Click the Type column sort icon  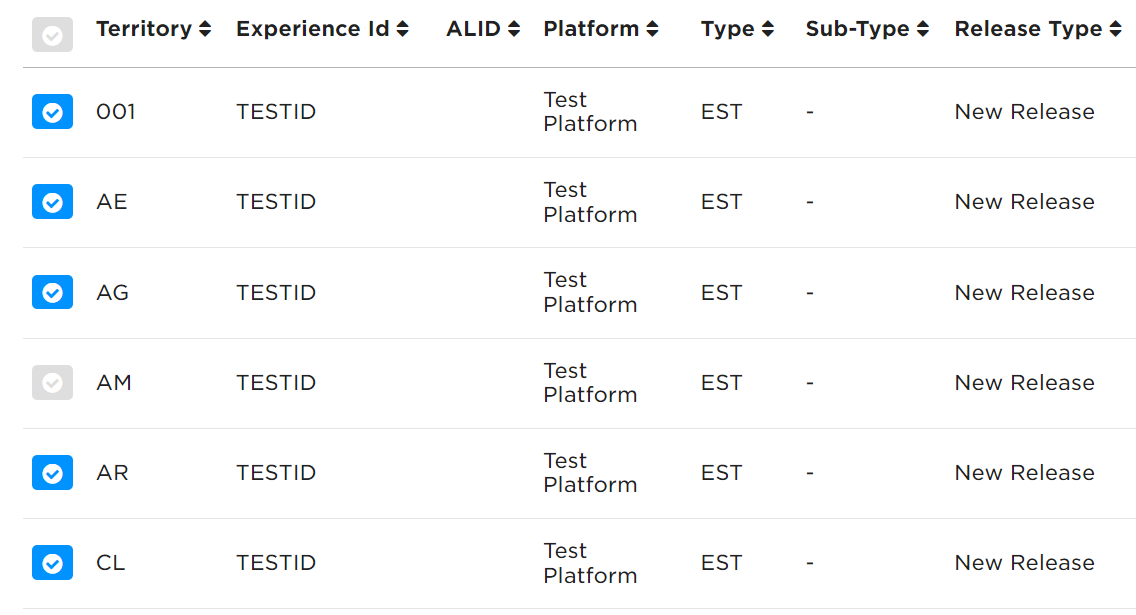click(x=768, y=29)
